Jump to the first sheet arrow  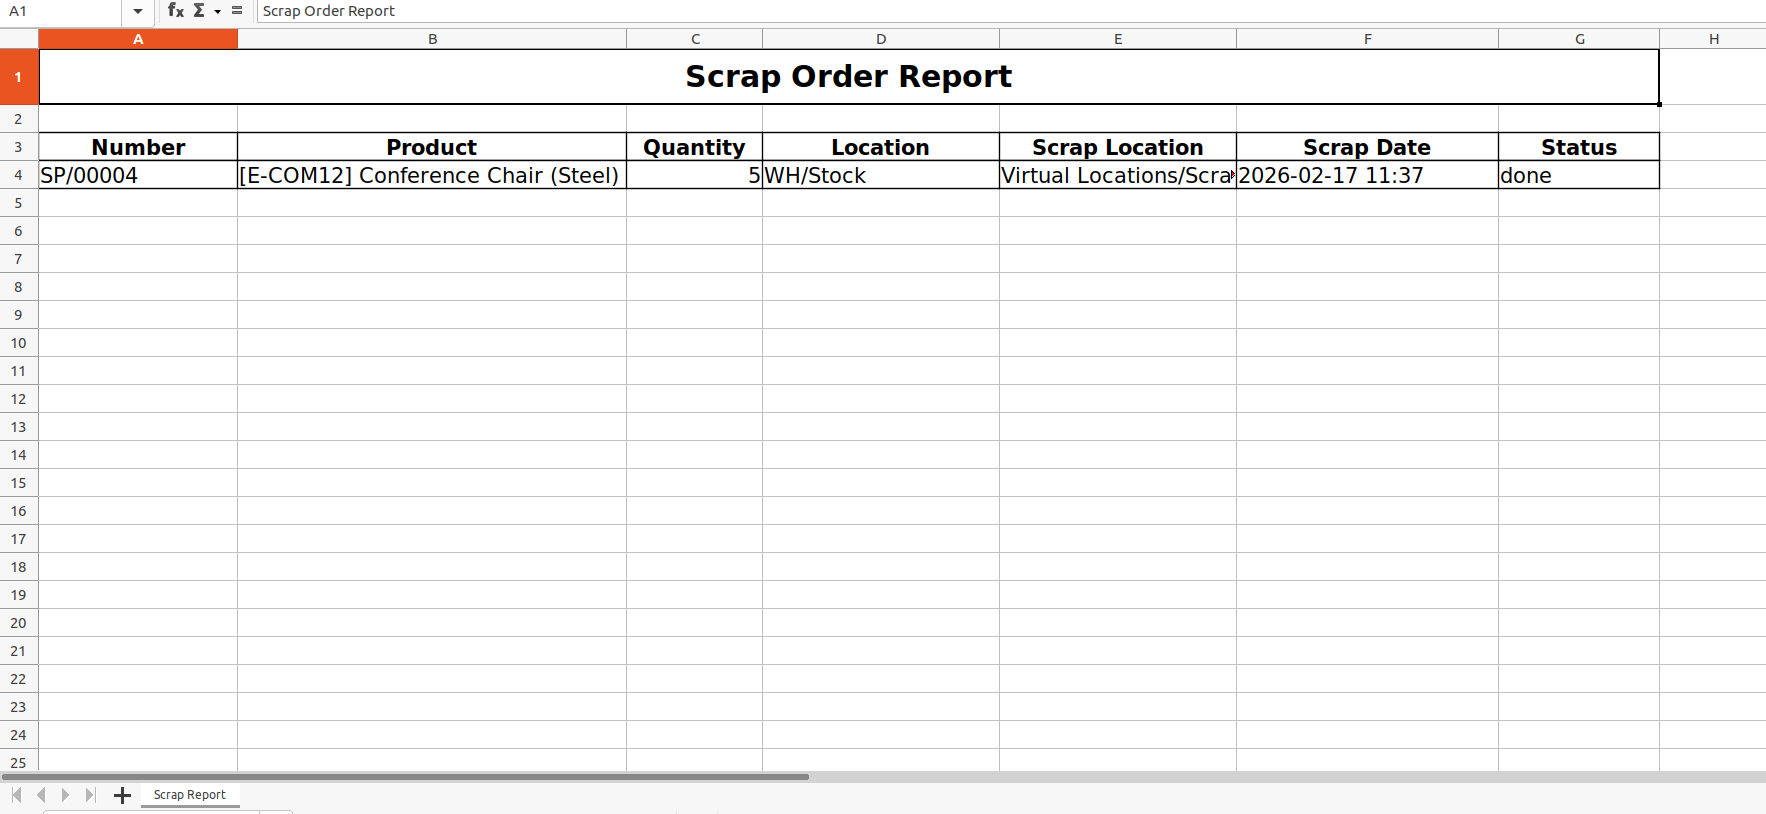17,795
